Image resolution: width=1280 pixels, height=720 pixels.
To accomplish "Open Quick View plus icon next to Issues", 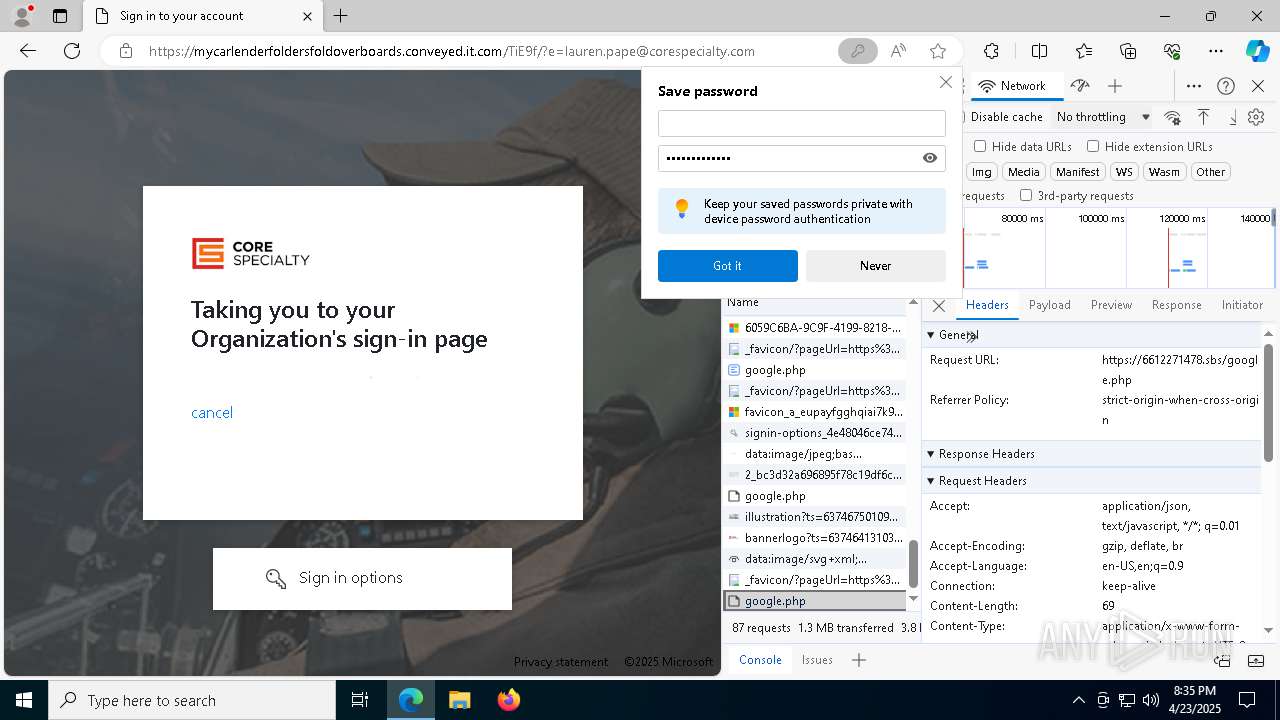I will 858,660.
